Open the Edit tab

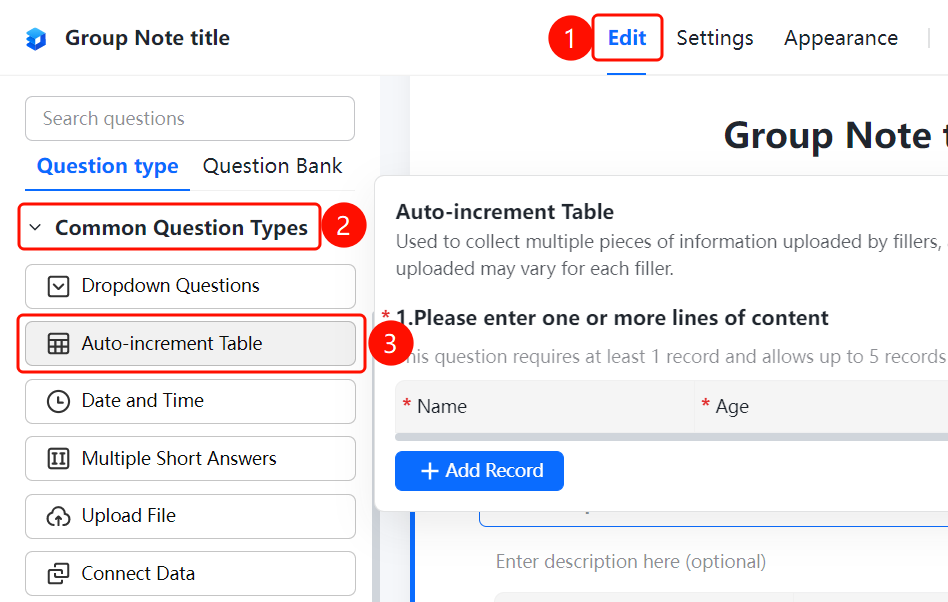[x=627, y=37]
